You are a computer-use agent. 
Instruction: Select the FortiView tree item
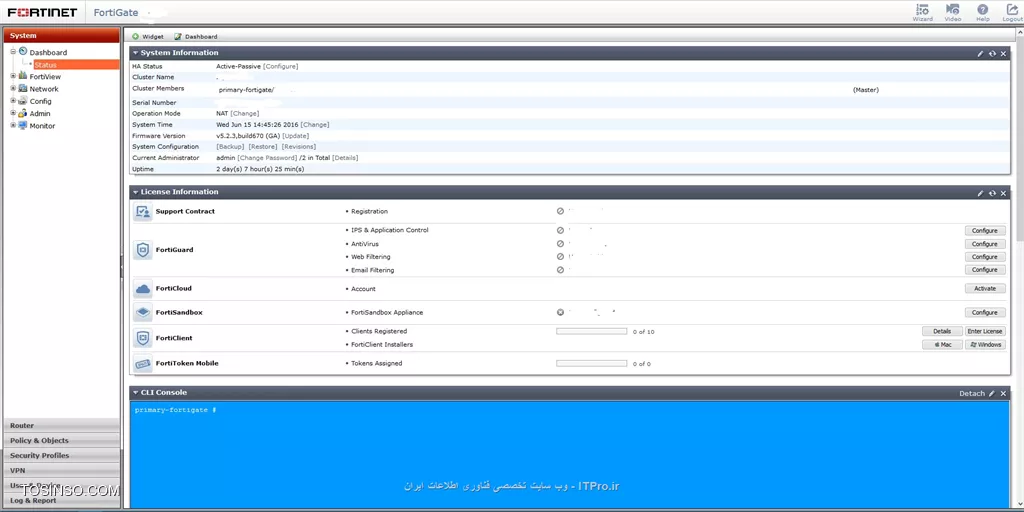tap(45, 77)
